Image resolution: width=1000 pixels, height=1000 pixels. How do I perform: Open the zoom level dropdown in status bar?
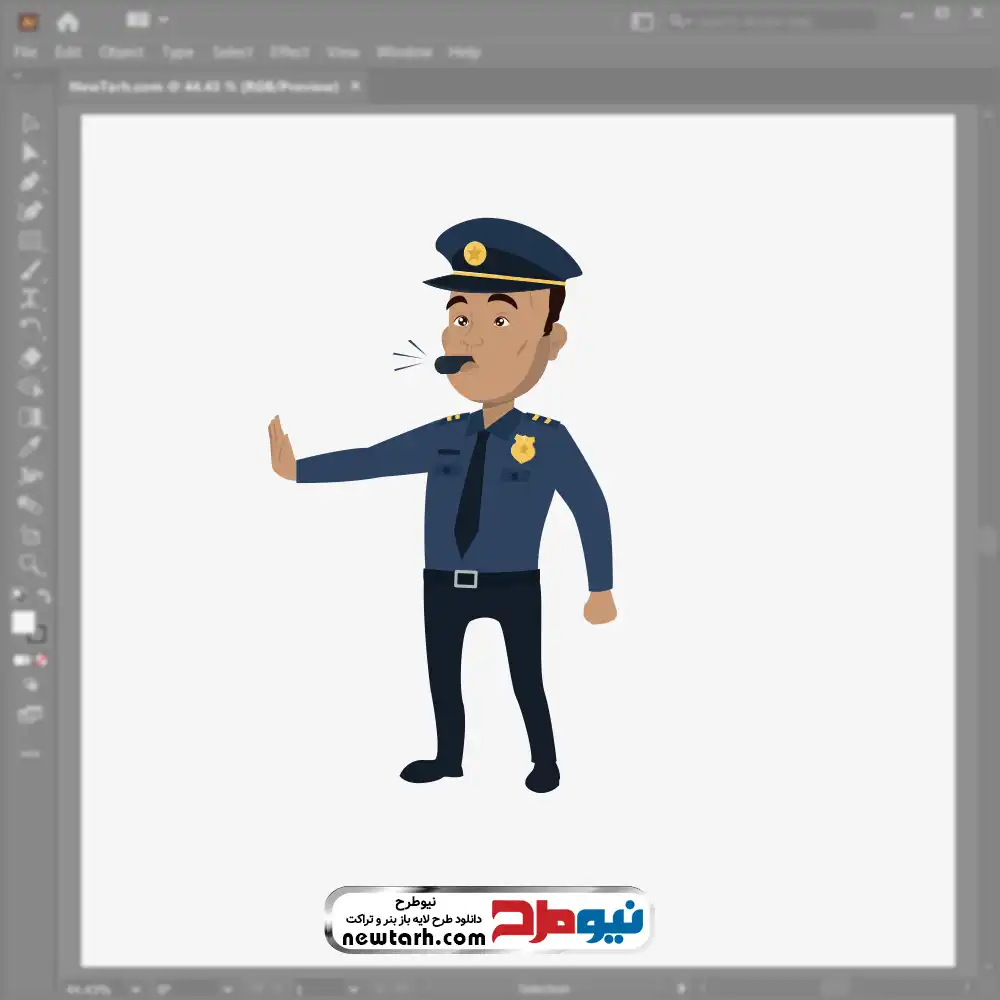click(x=135, y=990)
